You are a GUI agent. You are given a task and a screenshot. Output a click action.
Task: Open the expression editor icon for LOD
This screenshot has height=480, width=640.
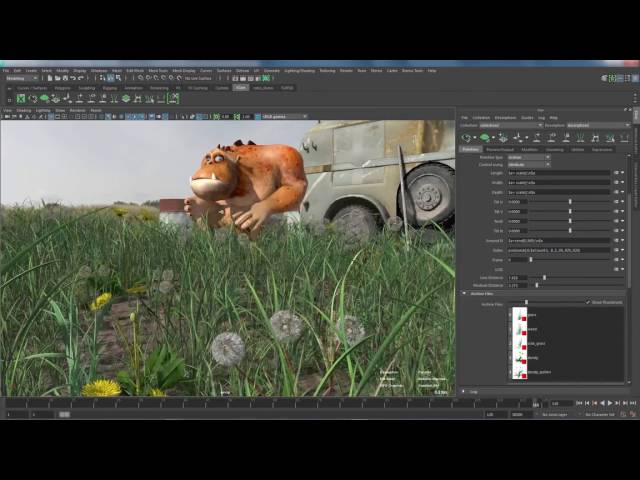point(616,269)
